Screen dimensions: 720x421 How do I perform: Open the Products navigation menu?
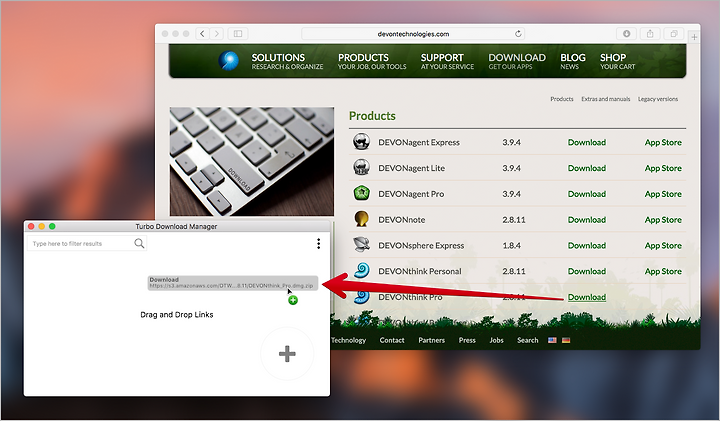(x=372, y=61)
